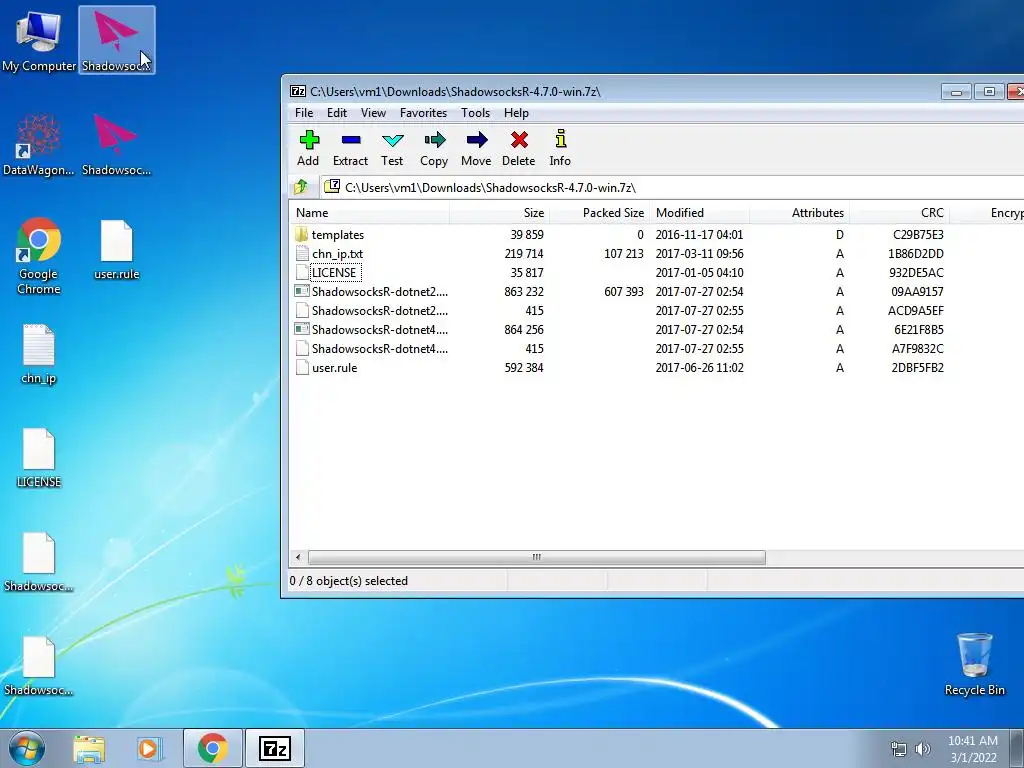1024x768 pixels.
Task: Open the View menu
Action: pyautogui.click(x=374, y=113)
